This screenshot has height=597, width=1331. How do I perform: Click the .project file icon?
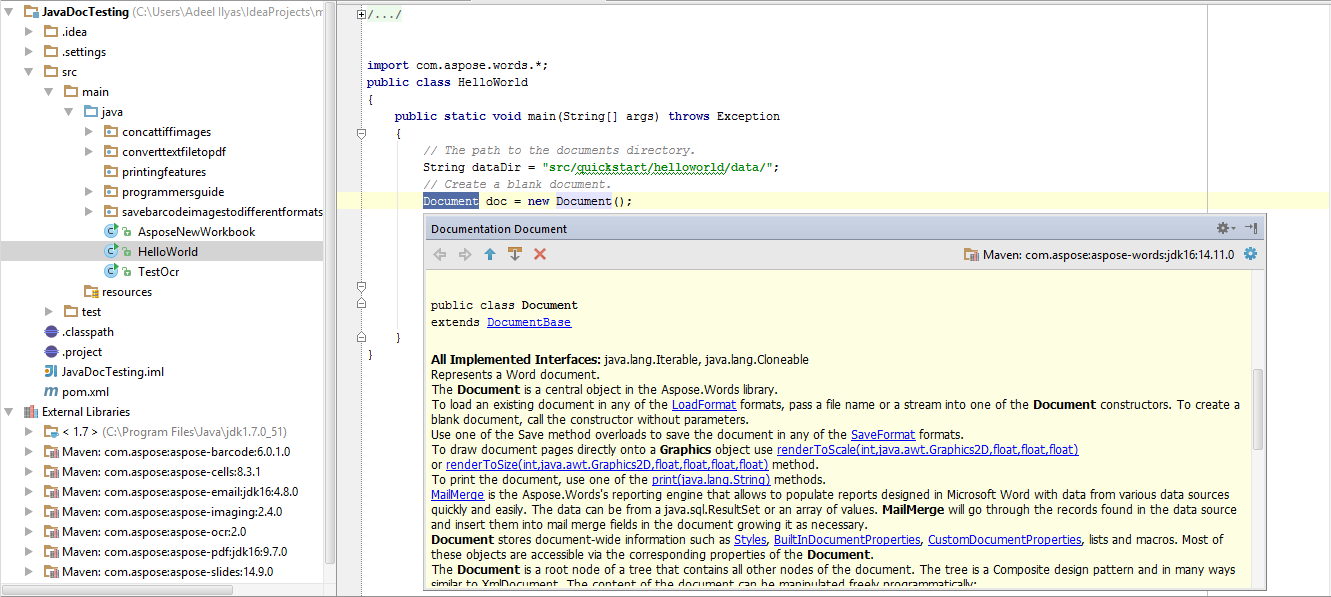[51, 352]
